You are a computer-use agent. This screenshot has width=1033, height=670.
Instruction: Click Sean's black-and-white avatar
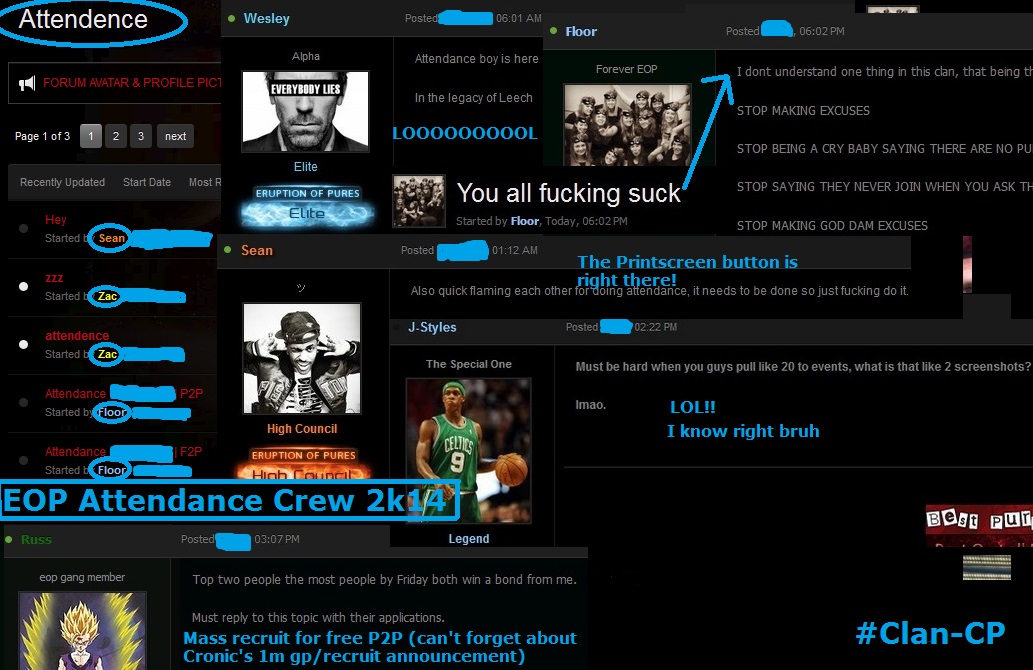(x=302, y=358)
